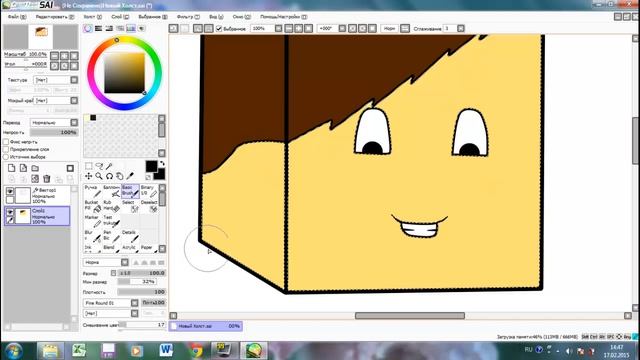Click the Норм button in toolbar
The width and height of the screenshot is (640, 360).
pos(389,29)
